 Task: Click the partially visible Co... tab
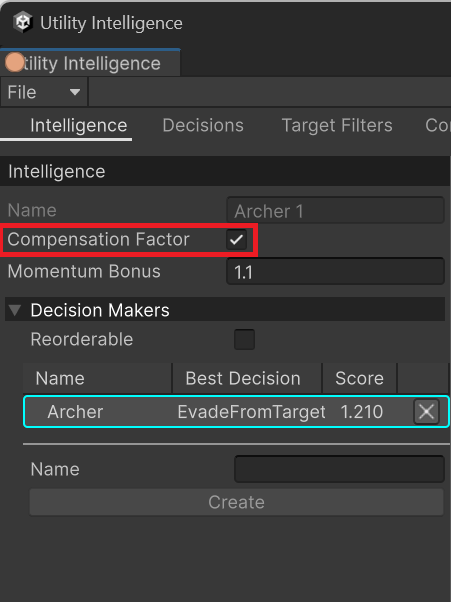pyautogui.click(x=438, y=125)
